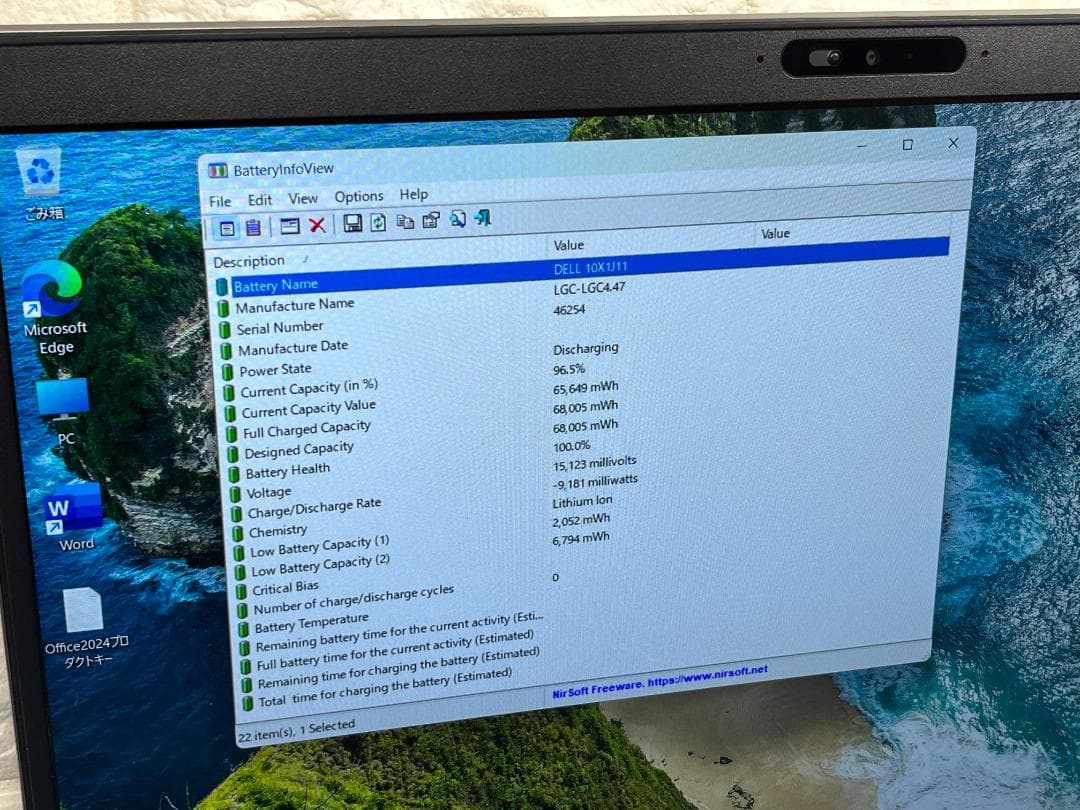Click the DELL 10X1J11 value cell
Screen dimensions: 1080x810
tap(590, 268)
